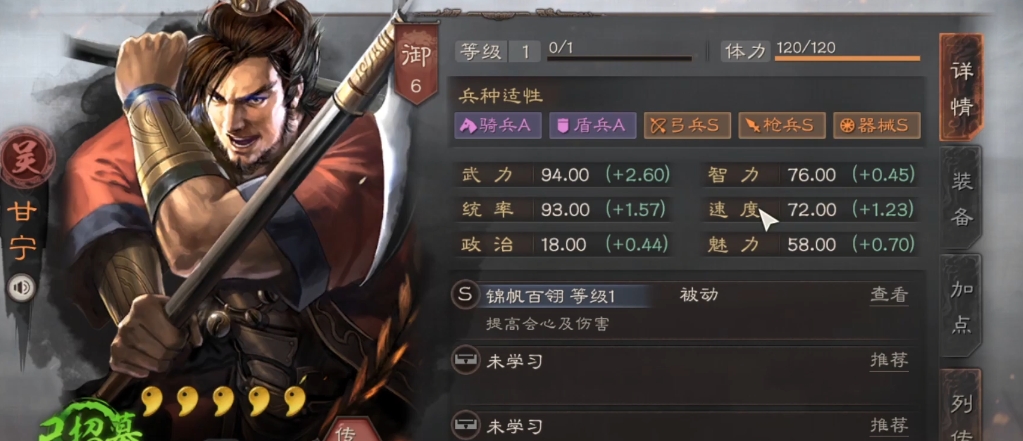Open the 装备 equipment tab
The height and width of the screenshot is (441, 1023).
pyautogui.click(x=961, y=198)
